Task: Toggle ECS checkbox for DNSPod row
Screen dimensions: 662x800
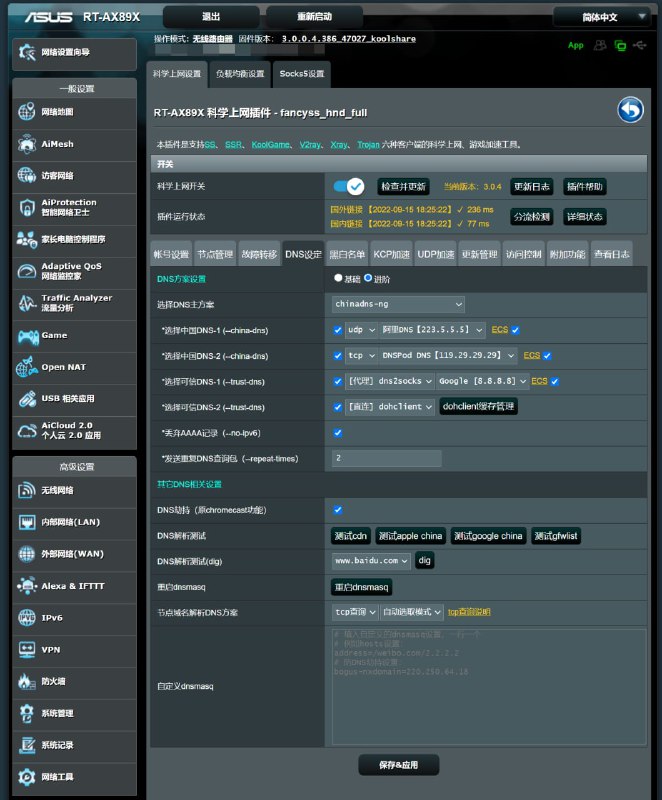Action: (x=547, y=356)
